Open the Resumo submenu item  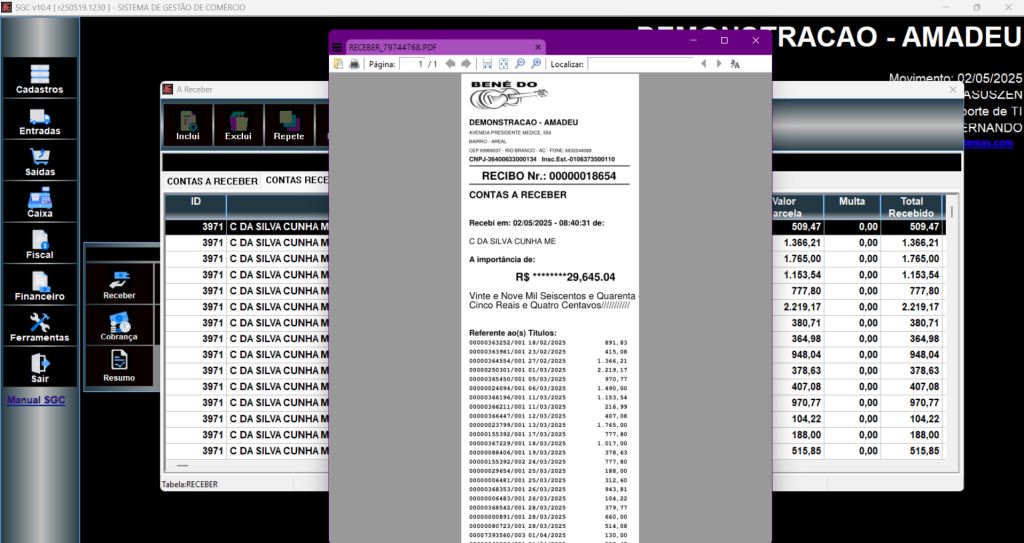[x=119, y=367]
